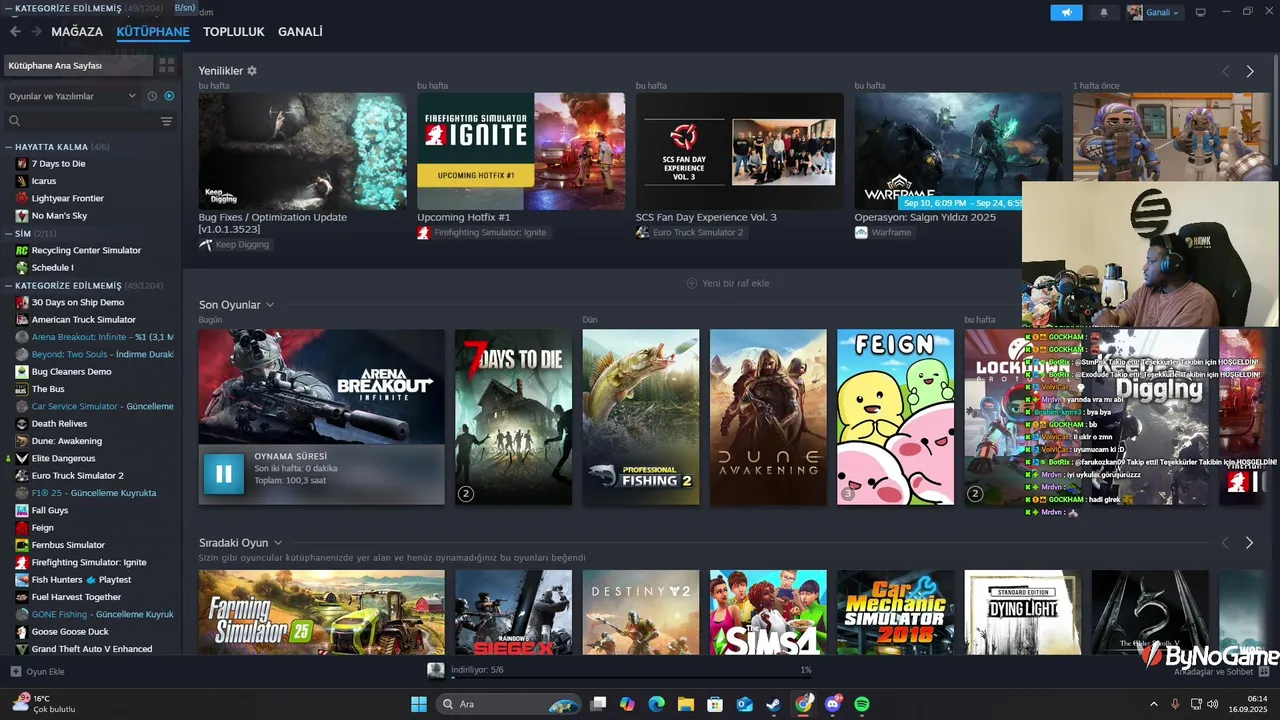The height and width of the screenshot is (720, 1280).
Task: Go forward with the navigation forward arrow
Action: tap(36, 32)
